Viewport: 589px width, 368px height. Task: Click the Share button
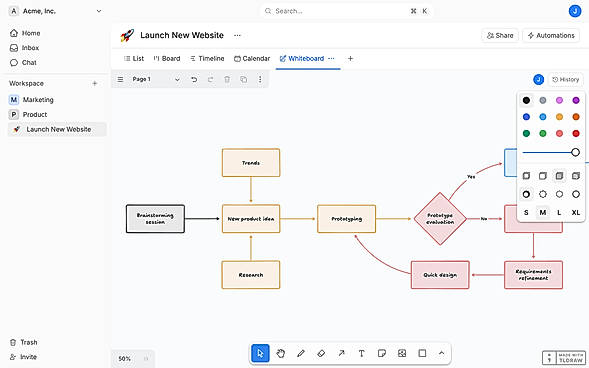click(500, 35)
